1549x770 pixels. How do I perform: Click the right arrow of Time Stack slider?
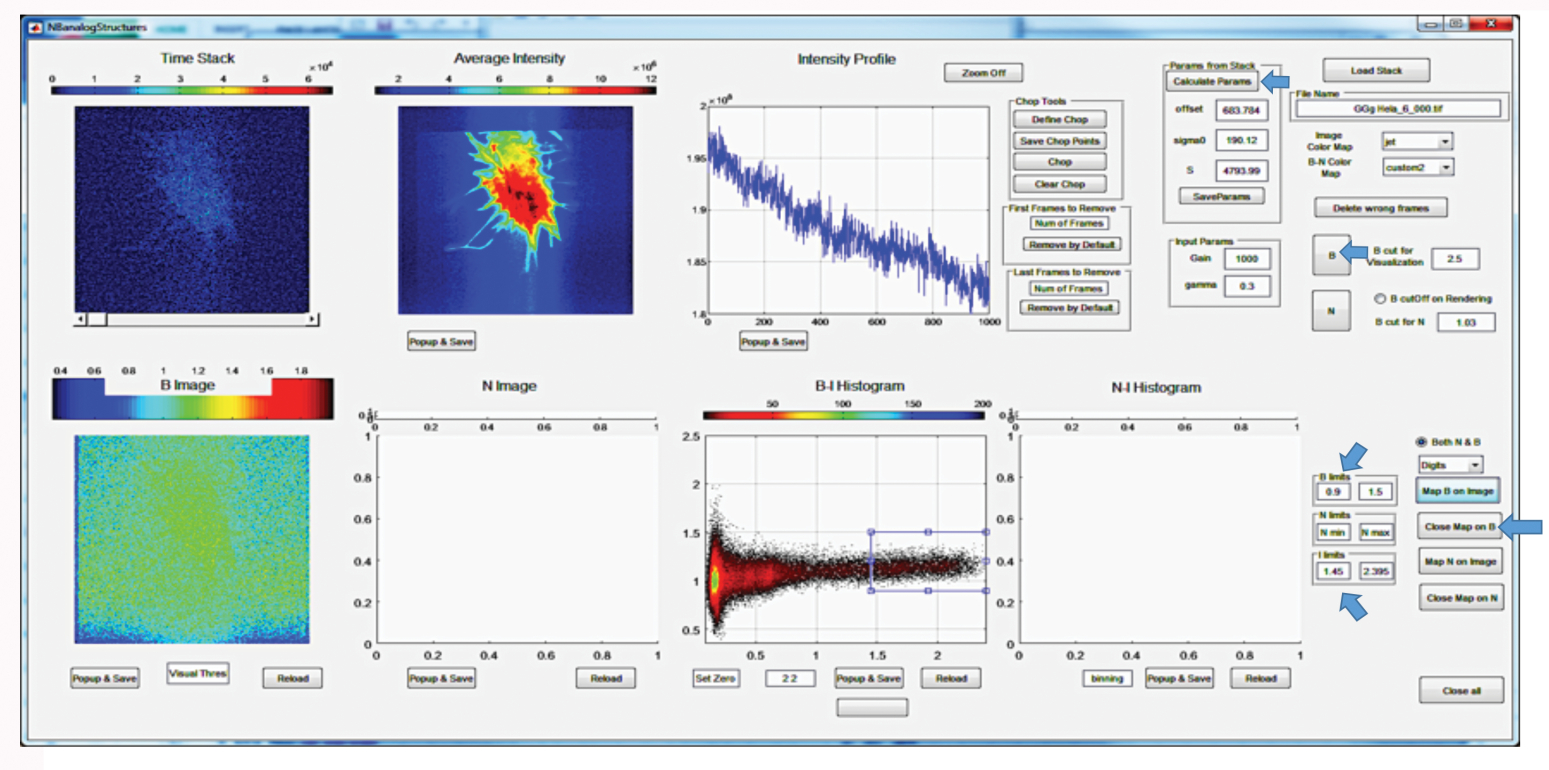314,319
